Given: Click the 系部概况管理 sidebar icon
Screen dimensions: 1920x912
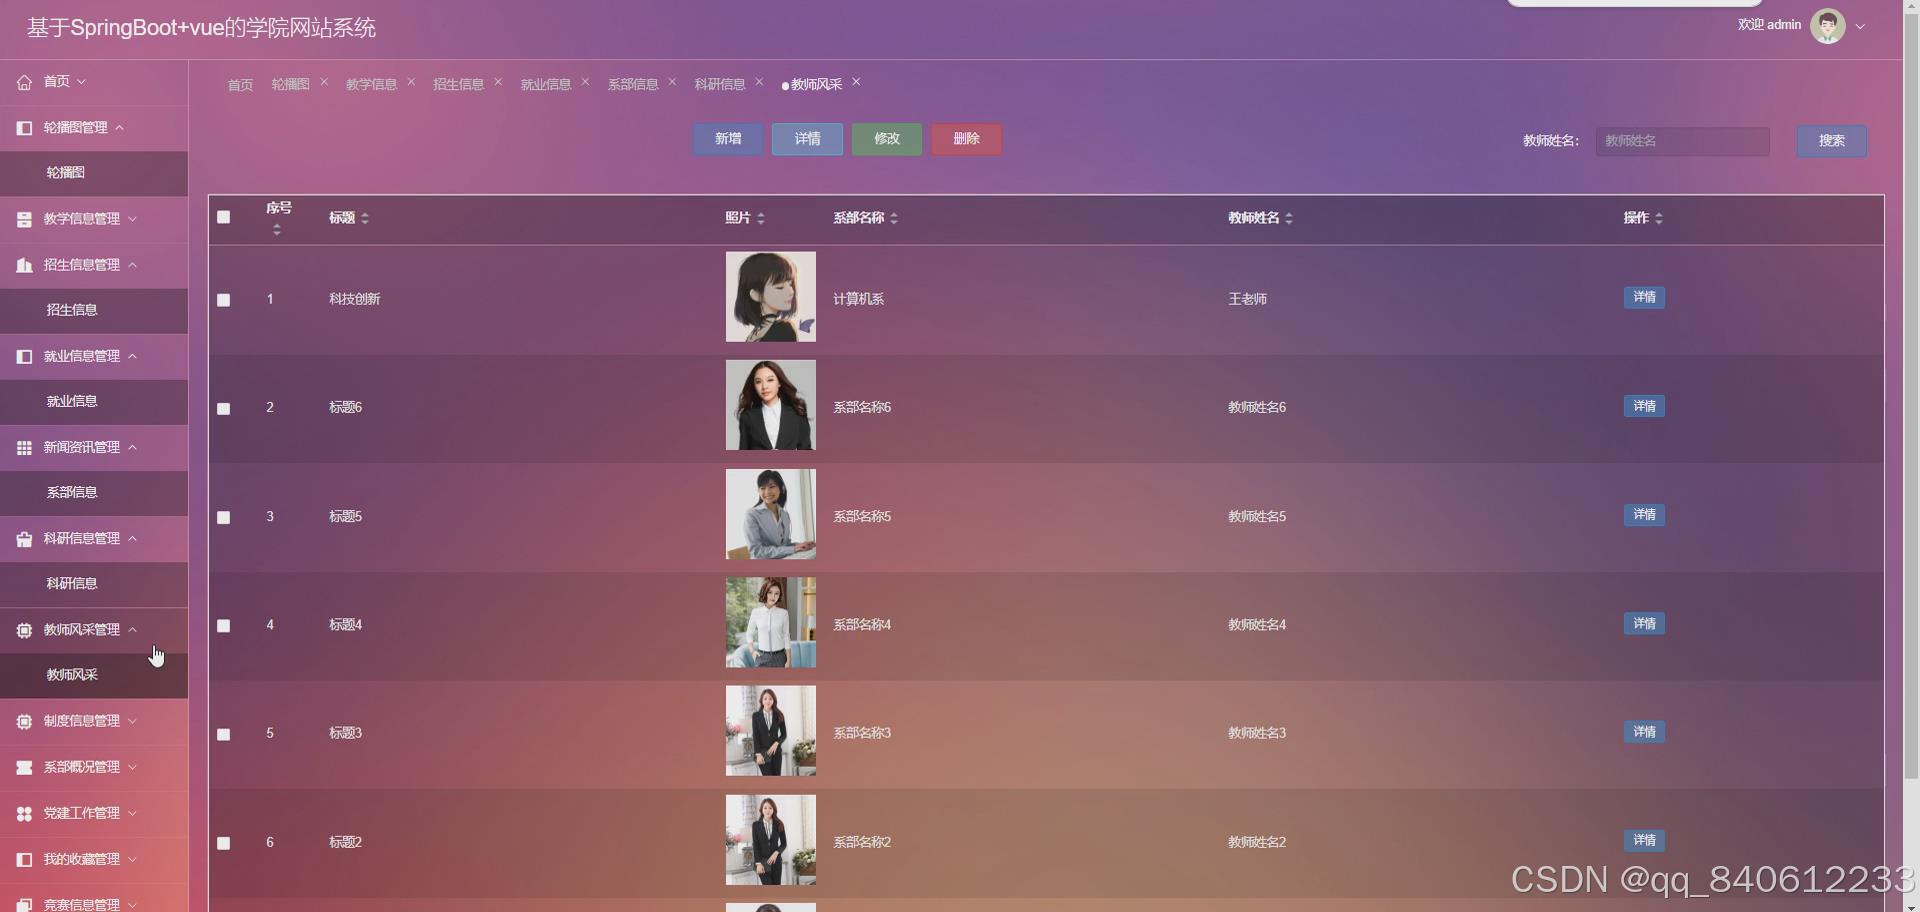Looking at the screenshot, I should tap(24, 767).
